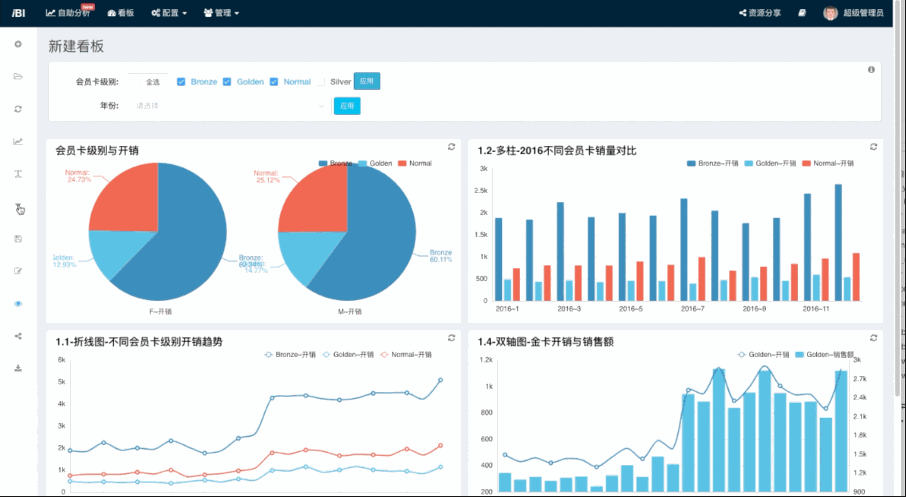The width and height of the screenshot is (906, 497).
Task: Open the 年份 select dropdown
Action: click(230, 105)
